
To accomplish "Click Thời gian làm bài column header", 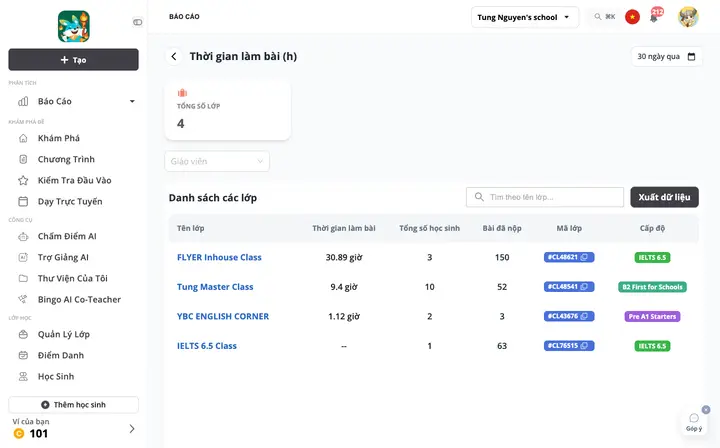I will 344,228.
